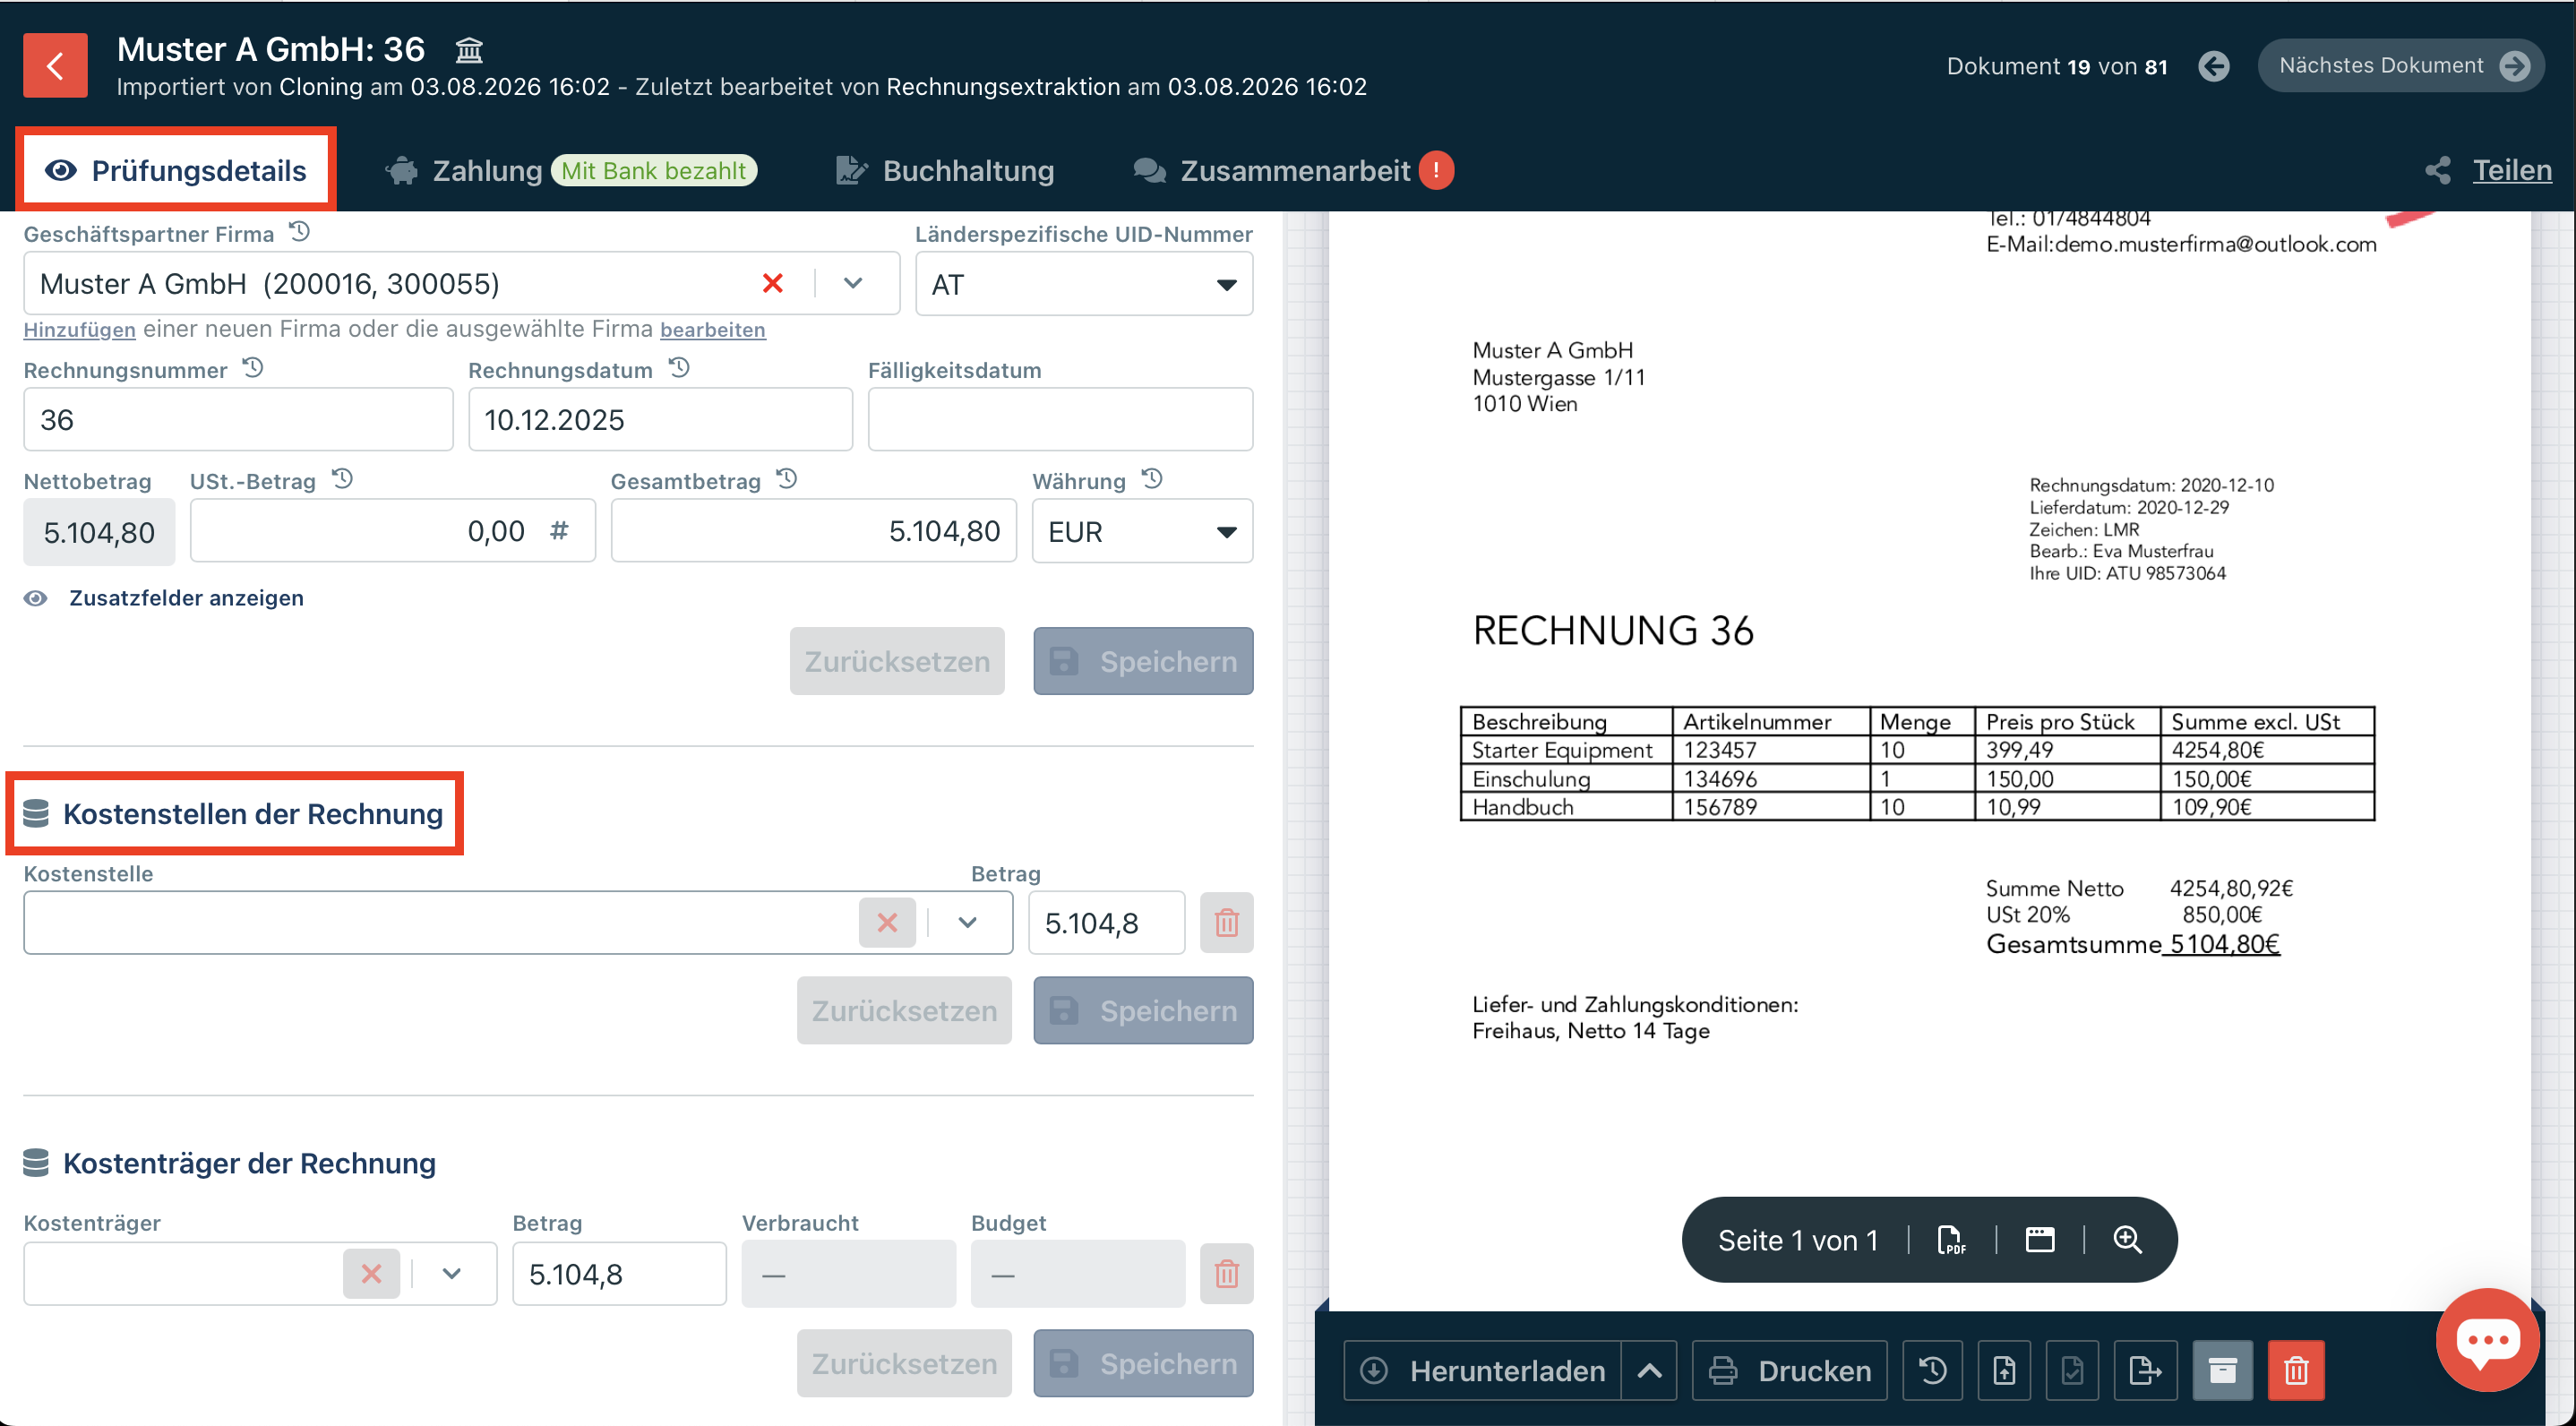
Task: Click the USt.-Betrag input field
Action: click(x=393, y=531)
